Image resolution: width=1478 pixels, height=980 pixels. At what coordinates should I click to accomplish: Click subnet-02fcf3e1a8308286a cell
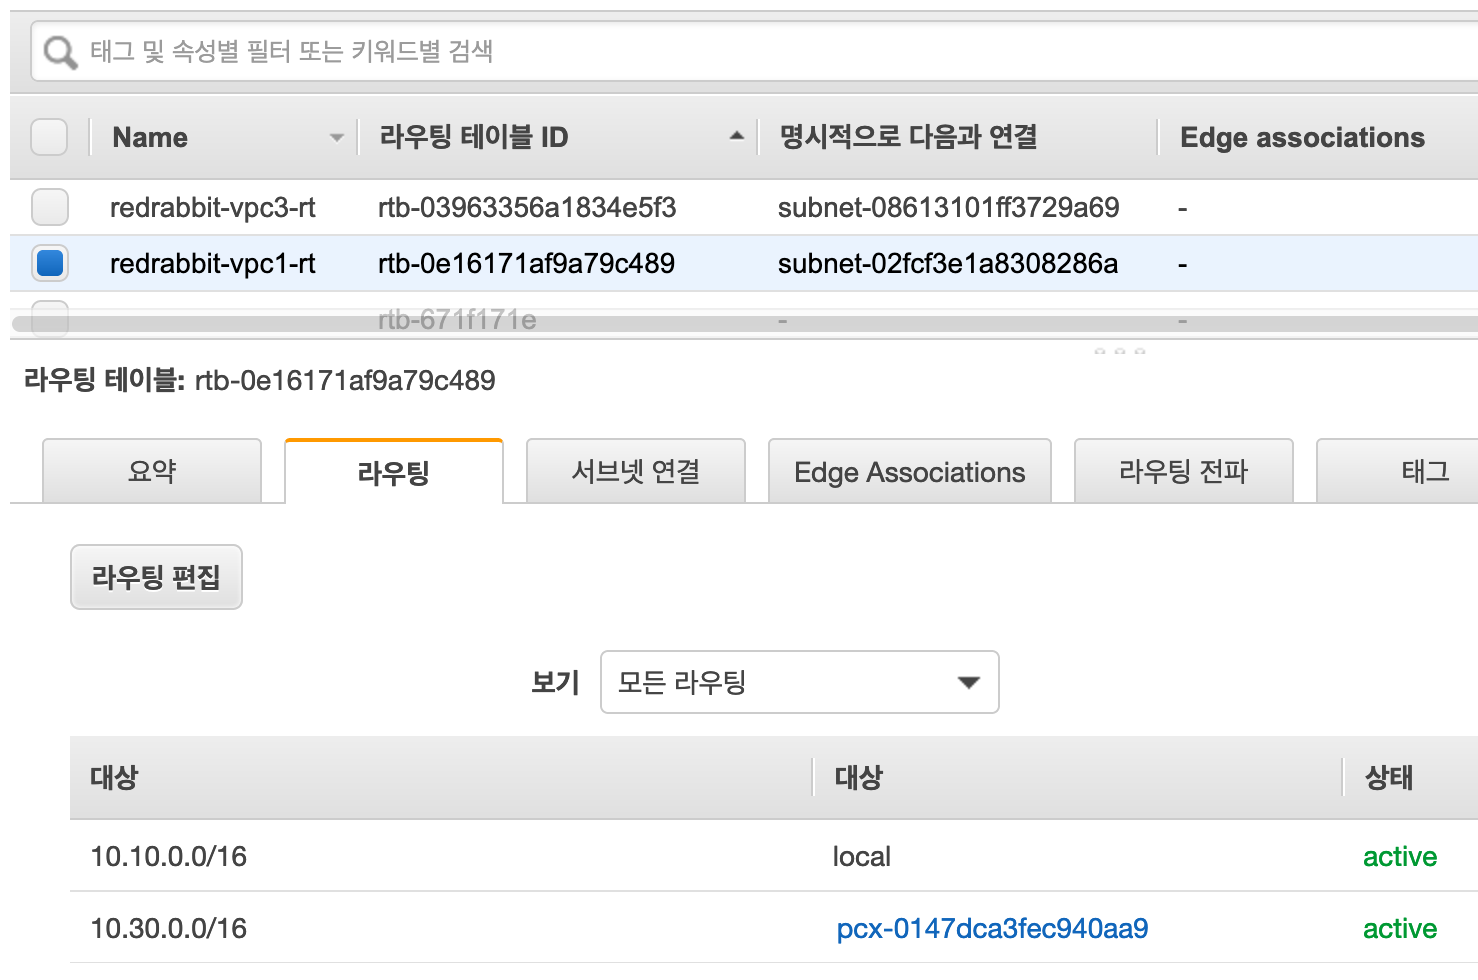[x=947, y=263]
